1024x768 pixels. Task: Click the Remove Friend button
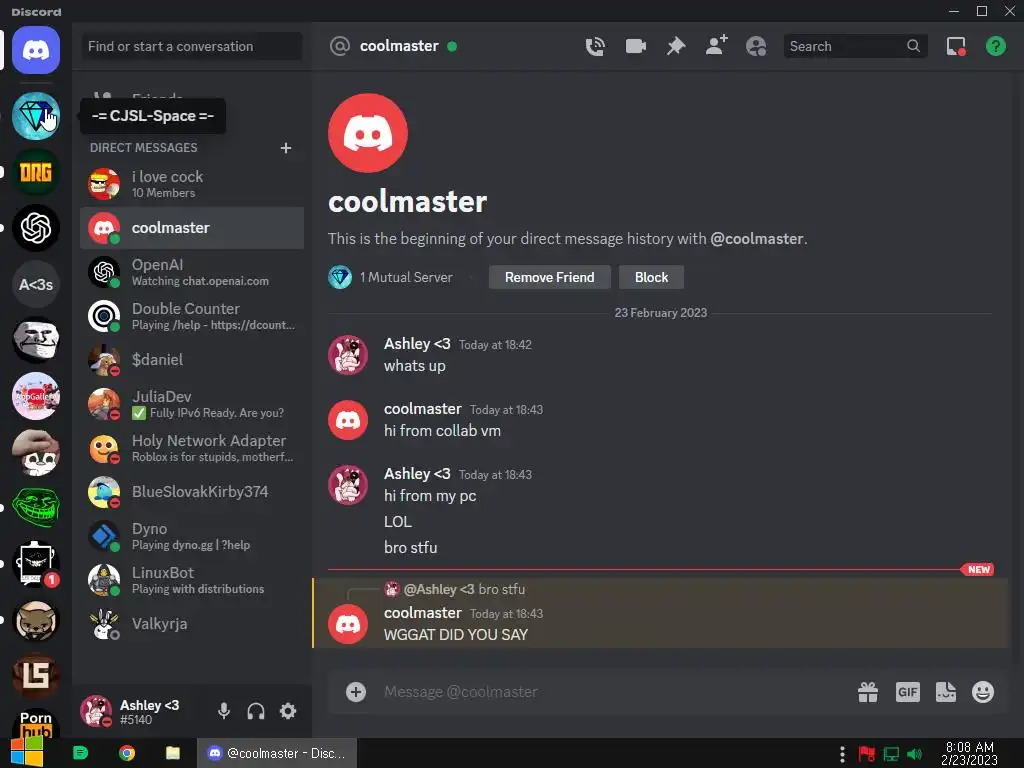550,277
